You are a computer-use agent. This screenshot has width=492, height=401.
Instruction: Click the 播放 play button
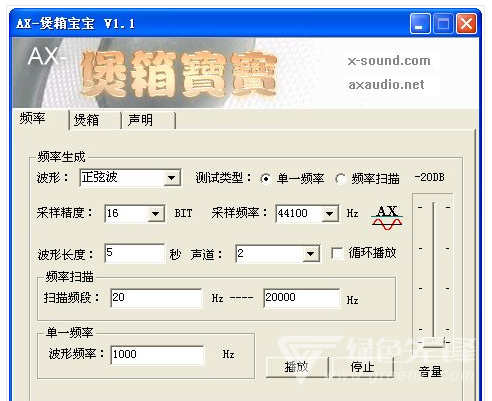[x=297, y=367]
